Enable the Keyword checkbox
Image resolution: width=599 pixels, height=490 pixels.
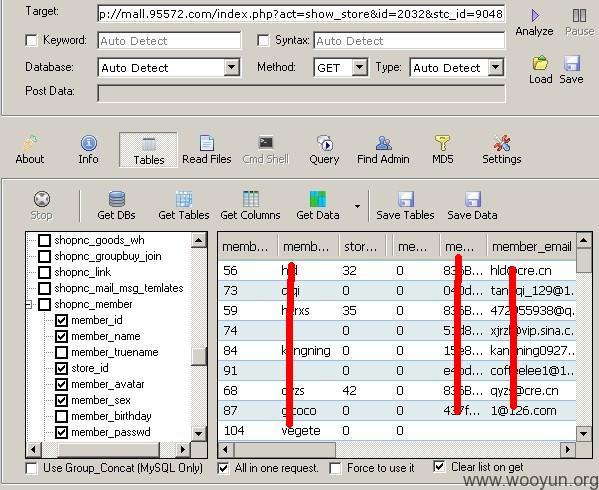[x=31, y=40]
